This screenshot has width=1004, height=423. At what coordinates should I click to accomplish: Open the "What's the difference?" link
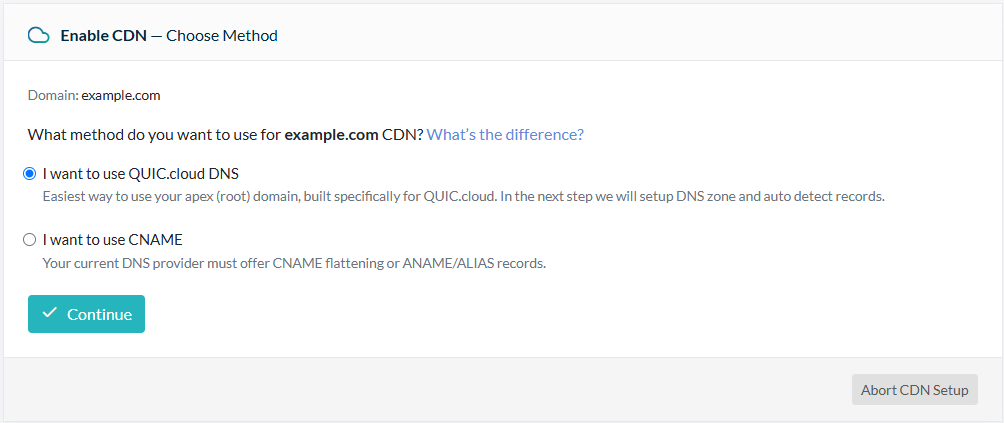point(505,134)
